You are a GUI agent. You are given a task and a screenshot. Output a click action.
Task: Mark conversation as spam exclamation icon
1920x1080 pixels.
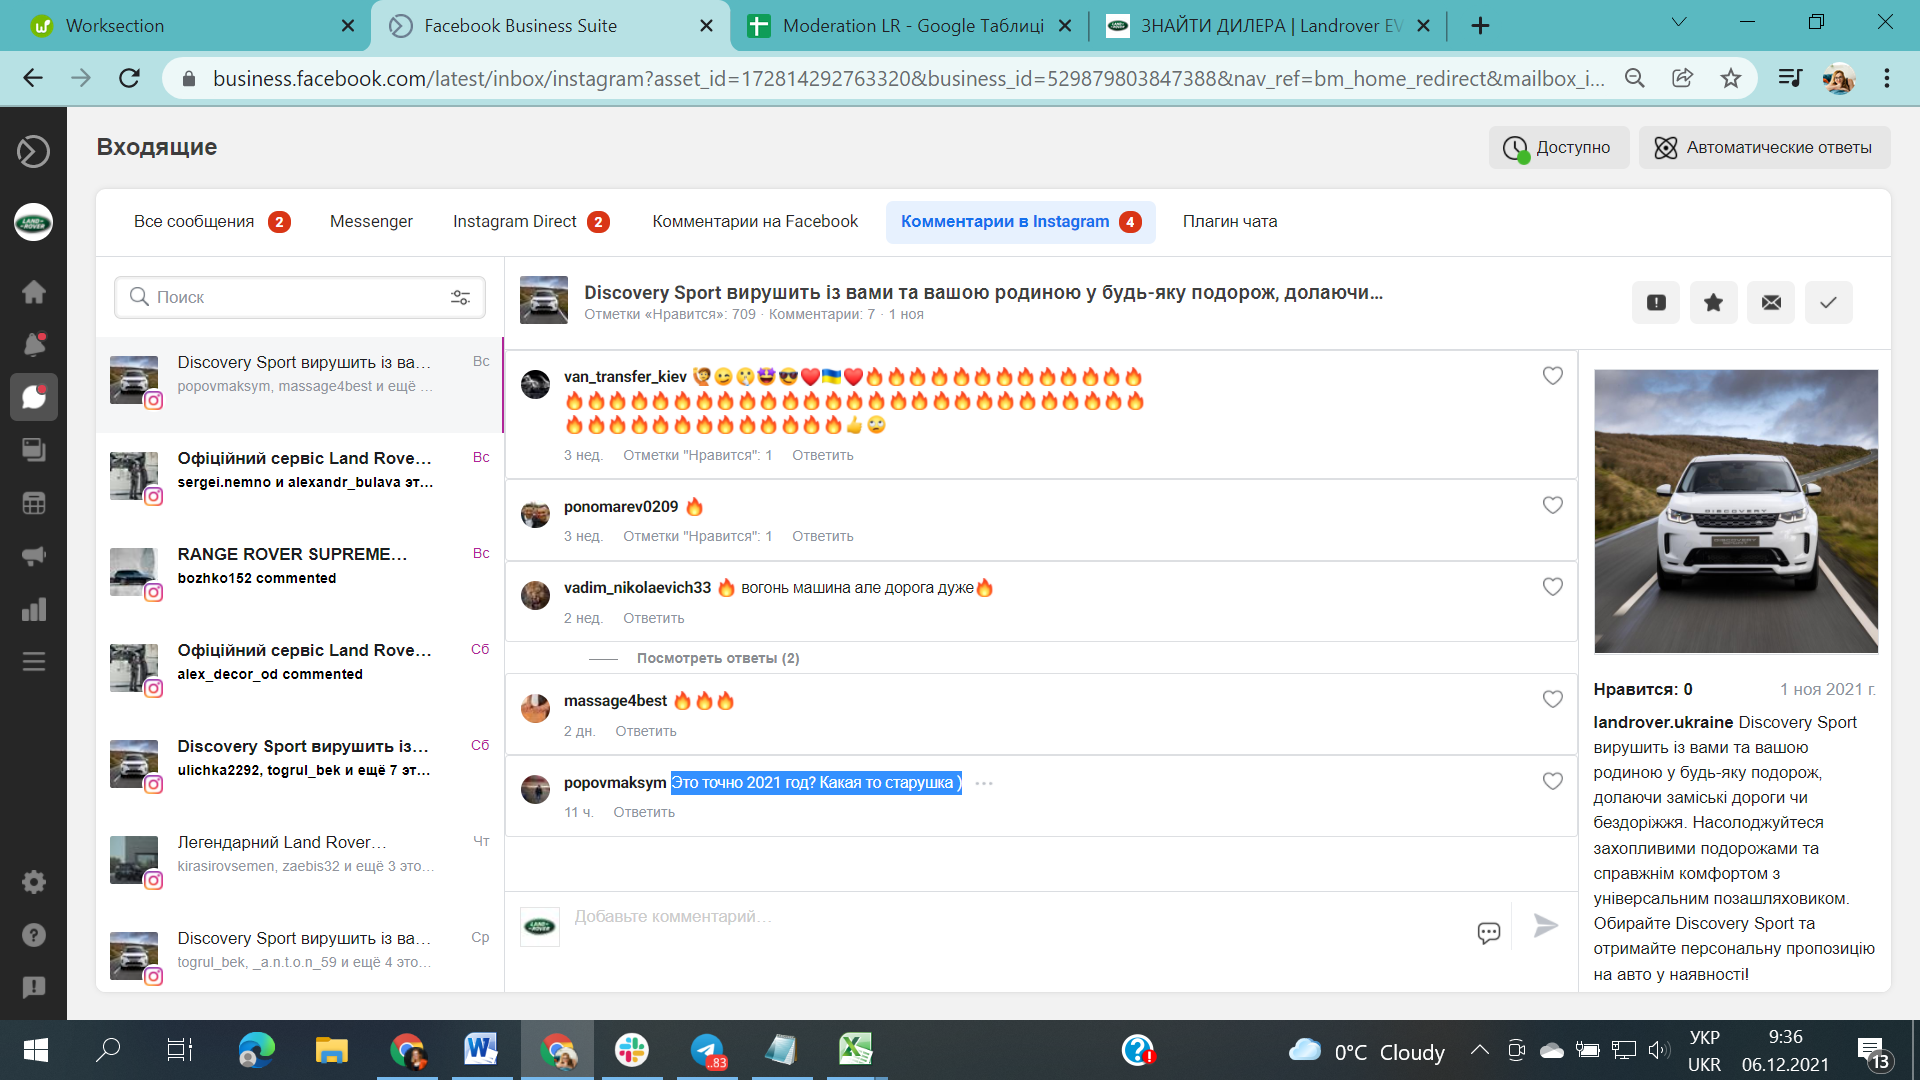(1656, 303)
